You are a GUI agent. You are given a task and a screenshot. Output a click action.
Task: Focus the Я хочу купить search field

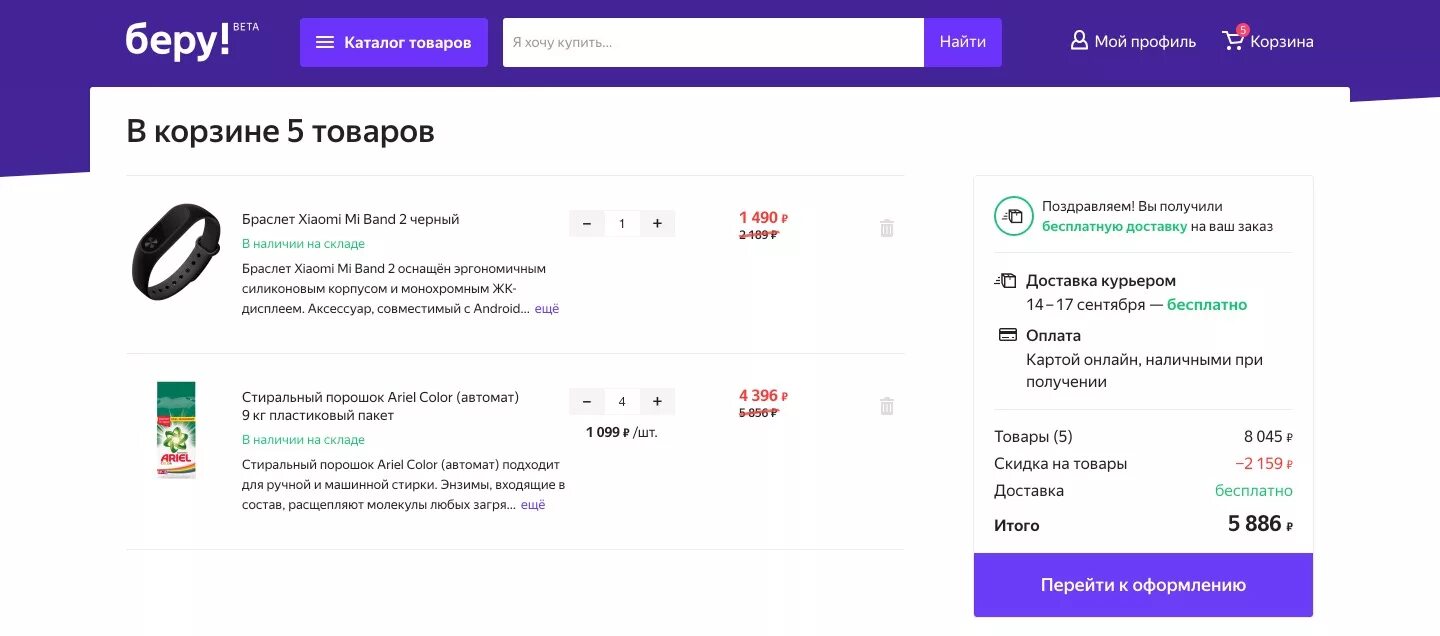click(x=713, y=42)
